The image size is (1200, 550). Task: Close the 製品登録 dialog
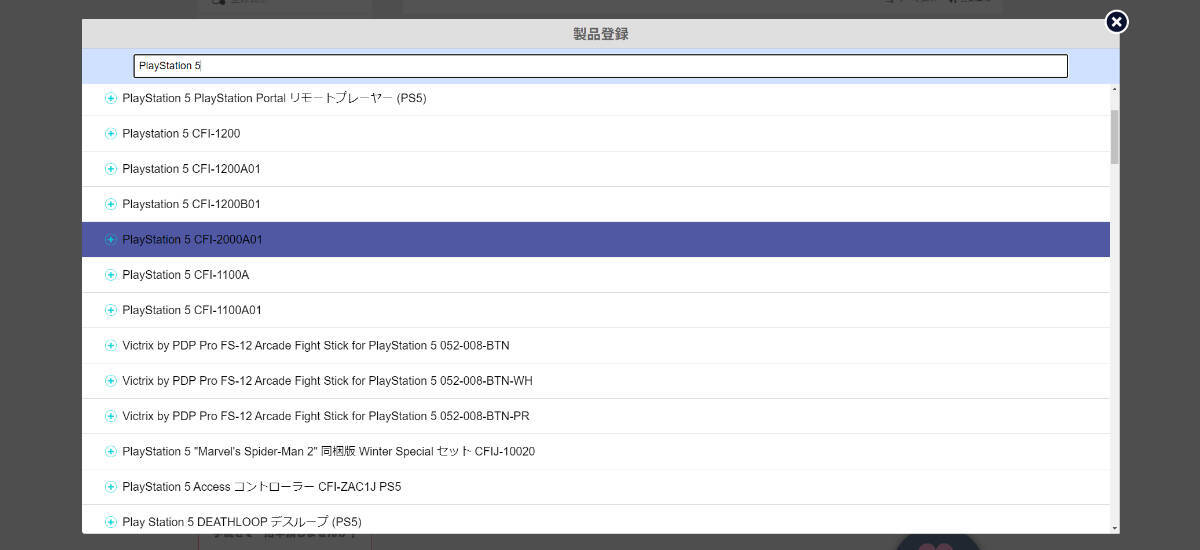pyautogui.click(x=1116, y=22)
